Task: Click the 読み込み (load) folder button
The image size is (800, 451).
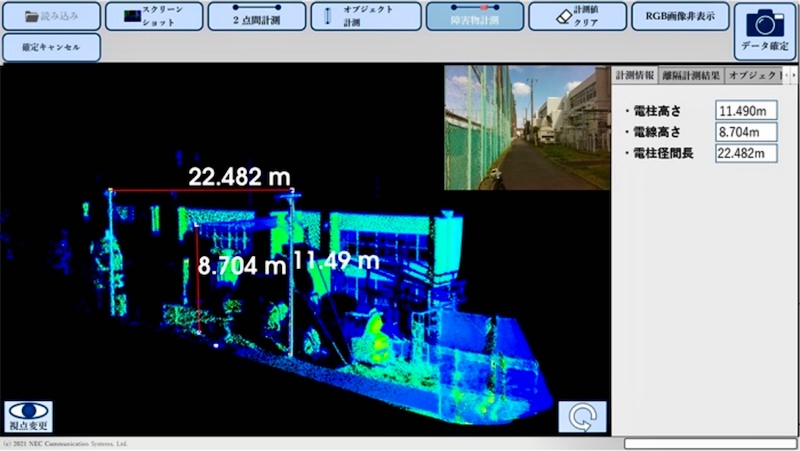Action: click(51, 16)
